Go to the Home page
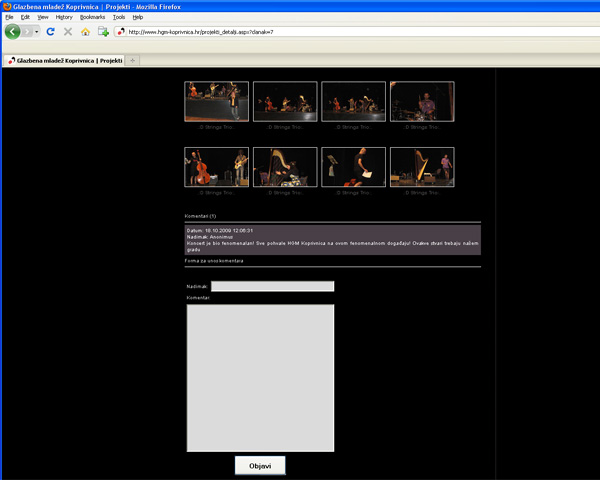 pyautogui.click(x=85, y=31)
